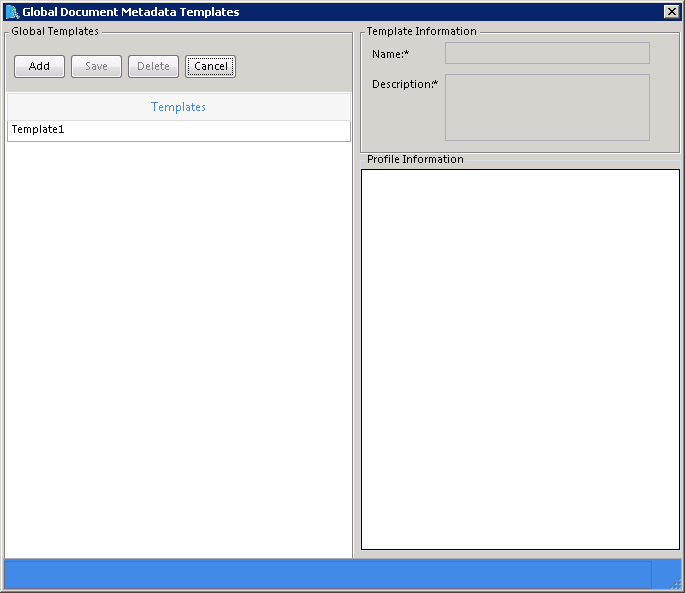This screenshot has width=685, height=593.
Task: Click the Name:* label
Action: pyautogui.click(x=391, y=53)
